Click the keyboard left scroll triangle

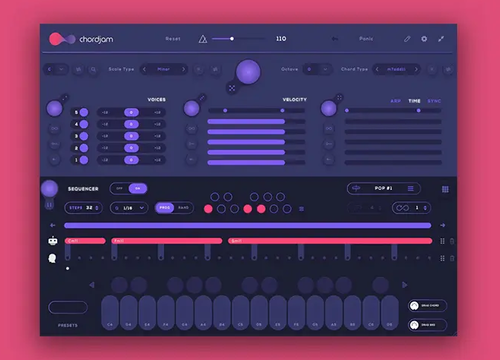92,285
